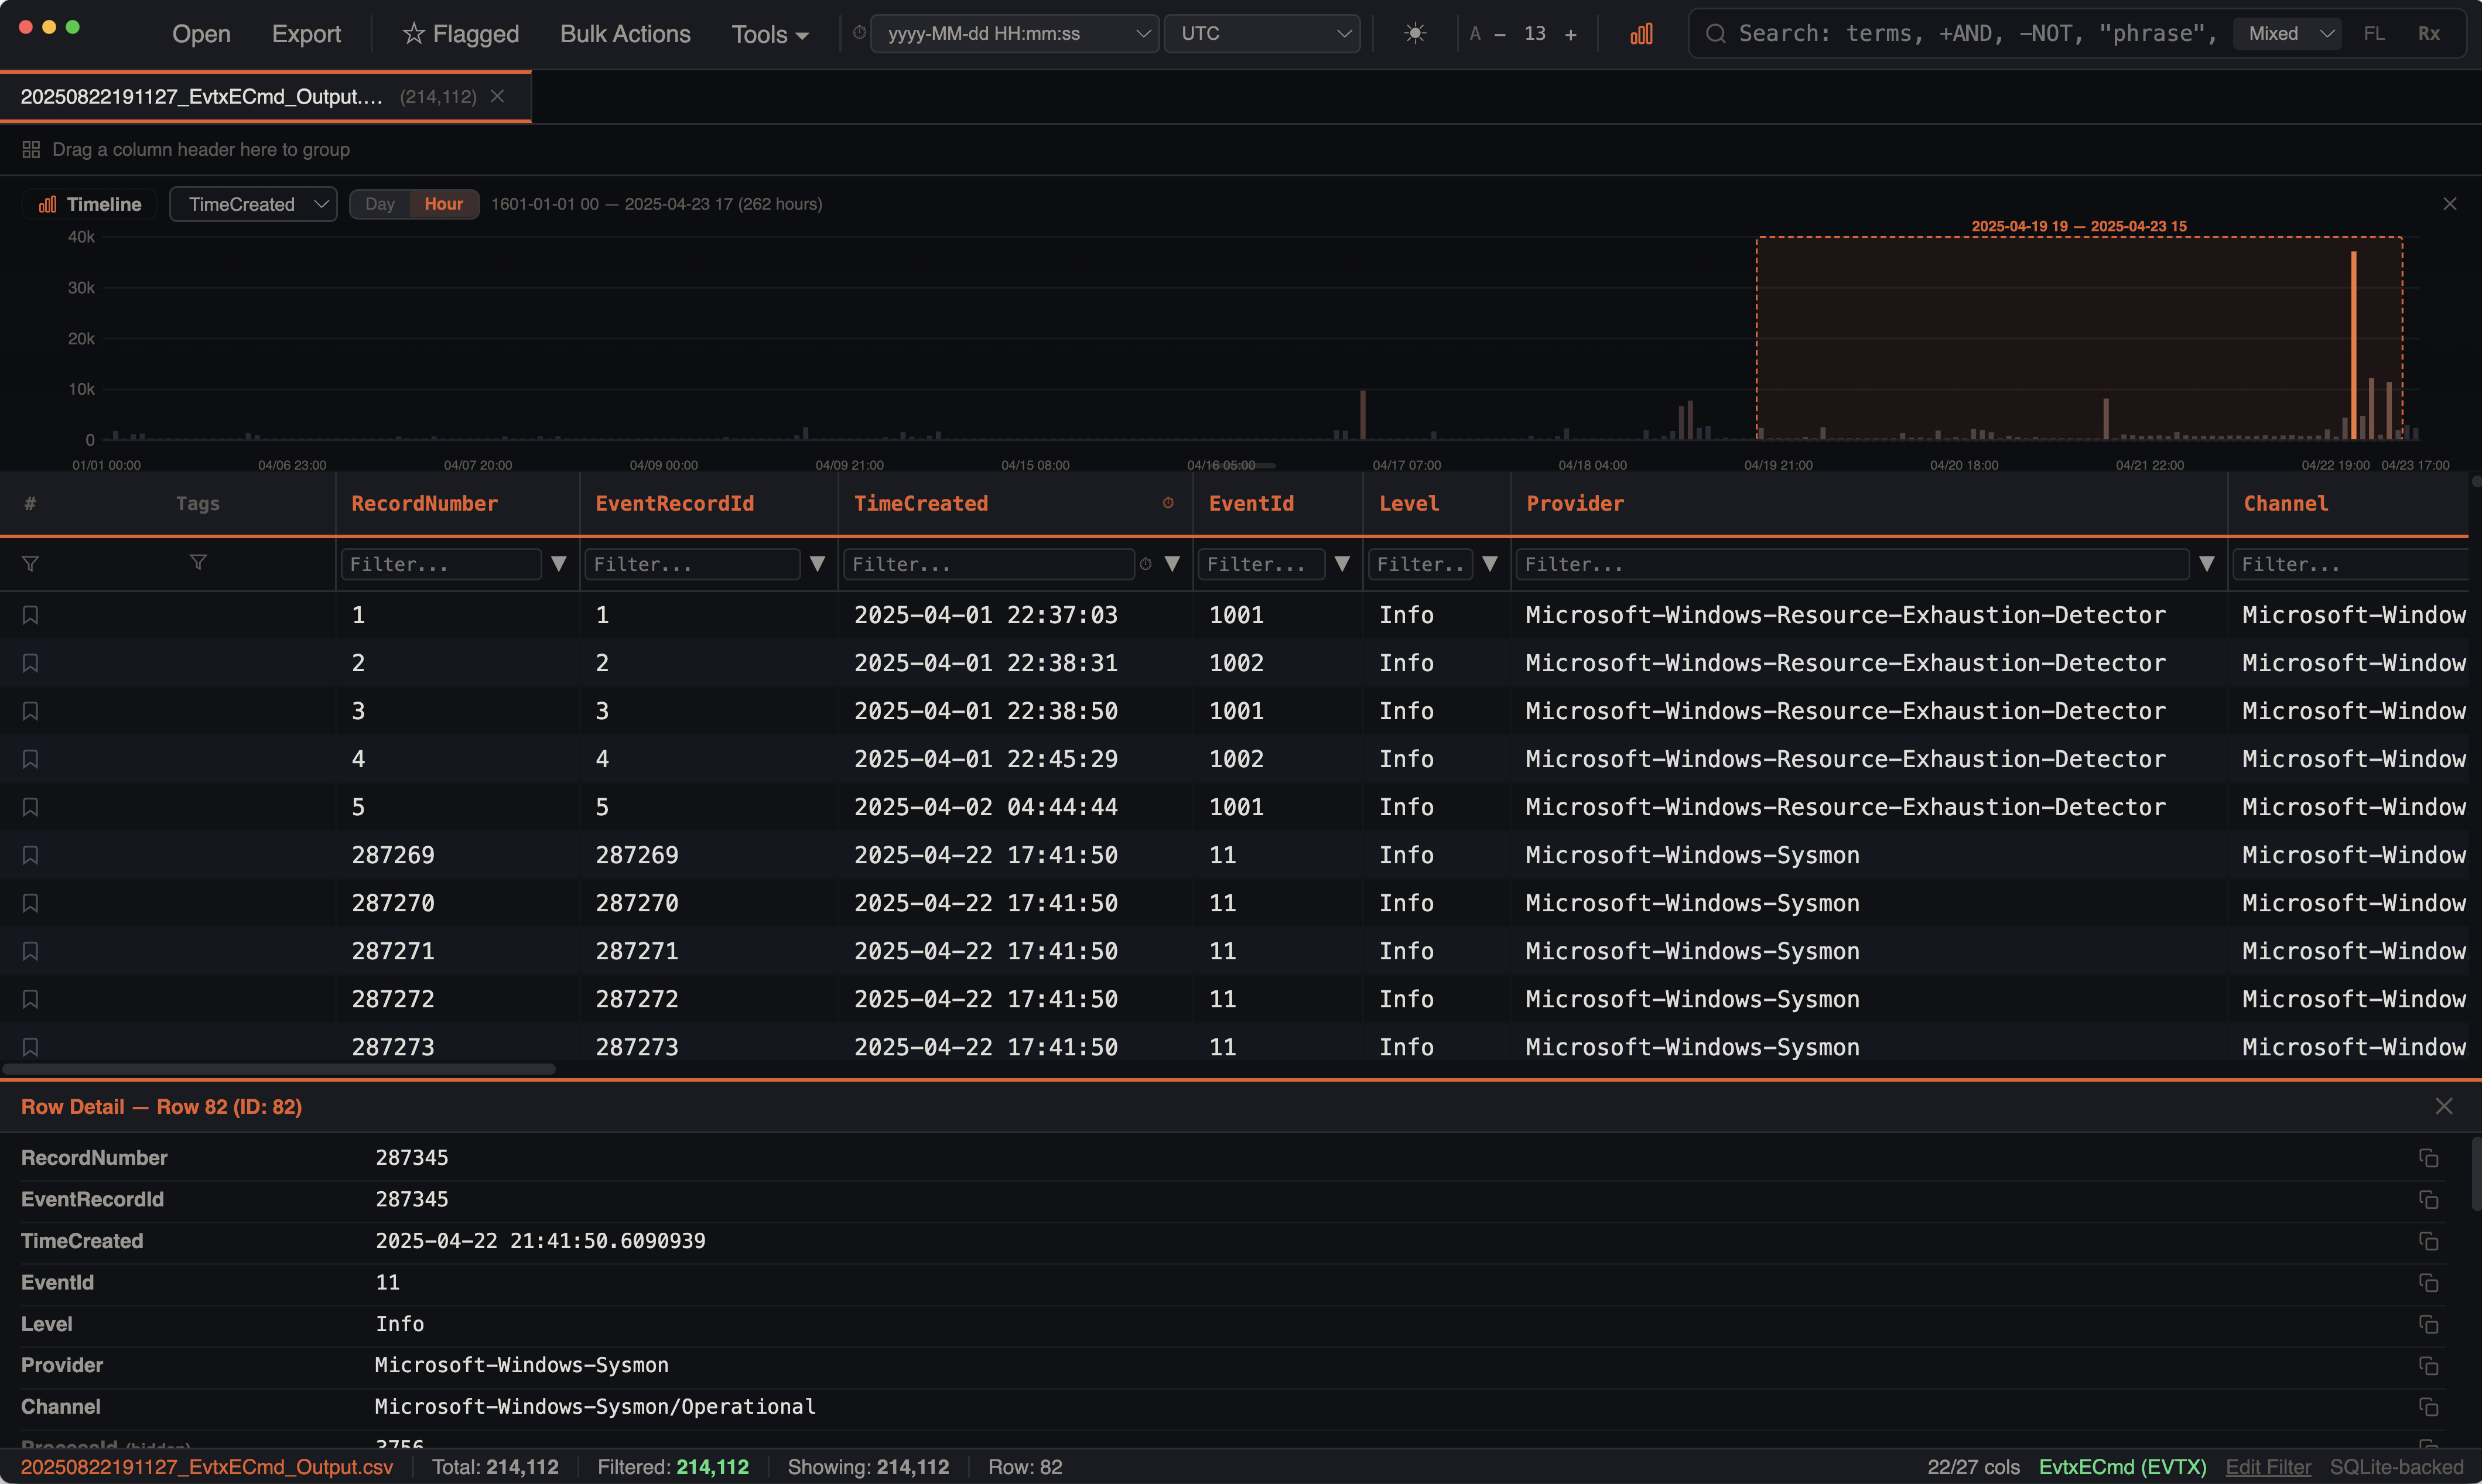This screenshot has height=1484, width=2482.
Task: Enable regex search with Rx toggle
Action: pos(2429,33)
